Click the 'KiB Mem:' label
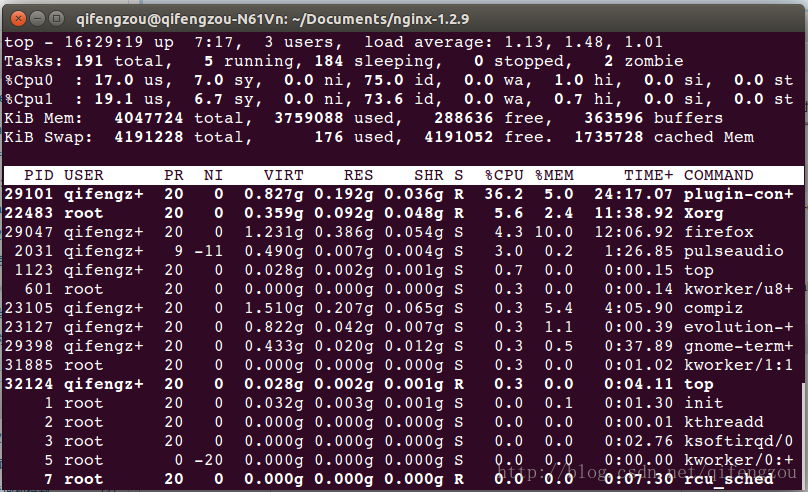Viewport: 808px width, 492px height. (43, 118)
